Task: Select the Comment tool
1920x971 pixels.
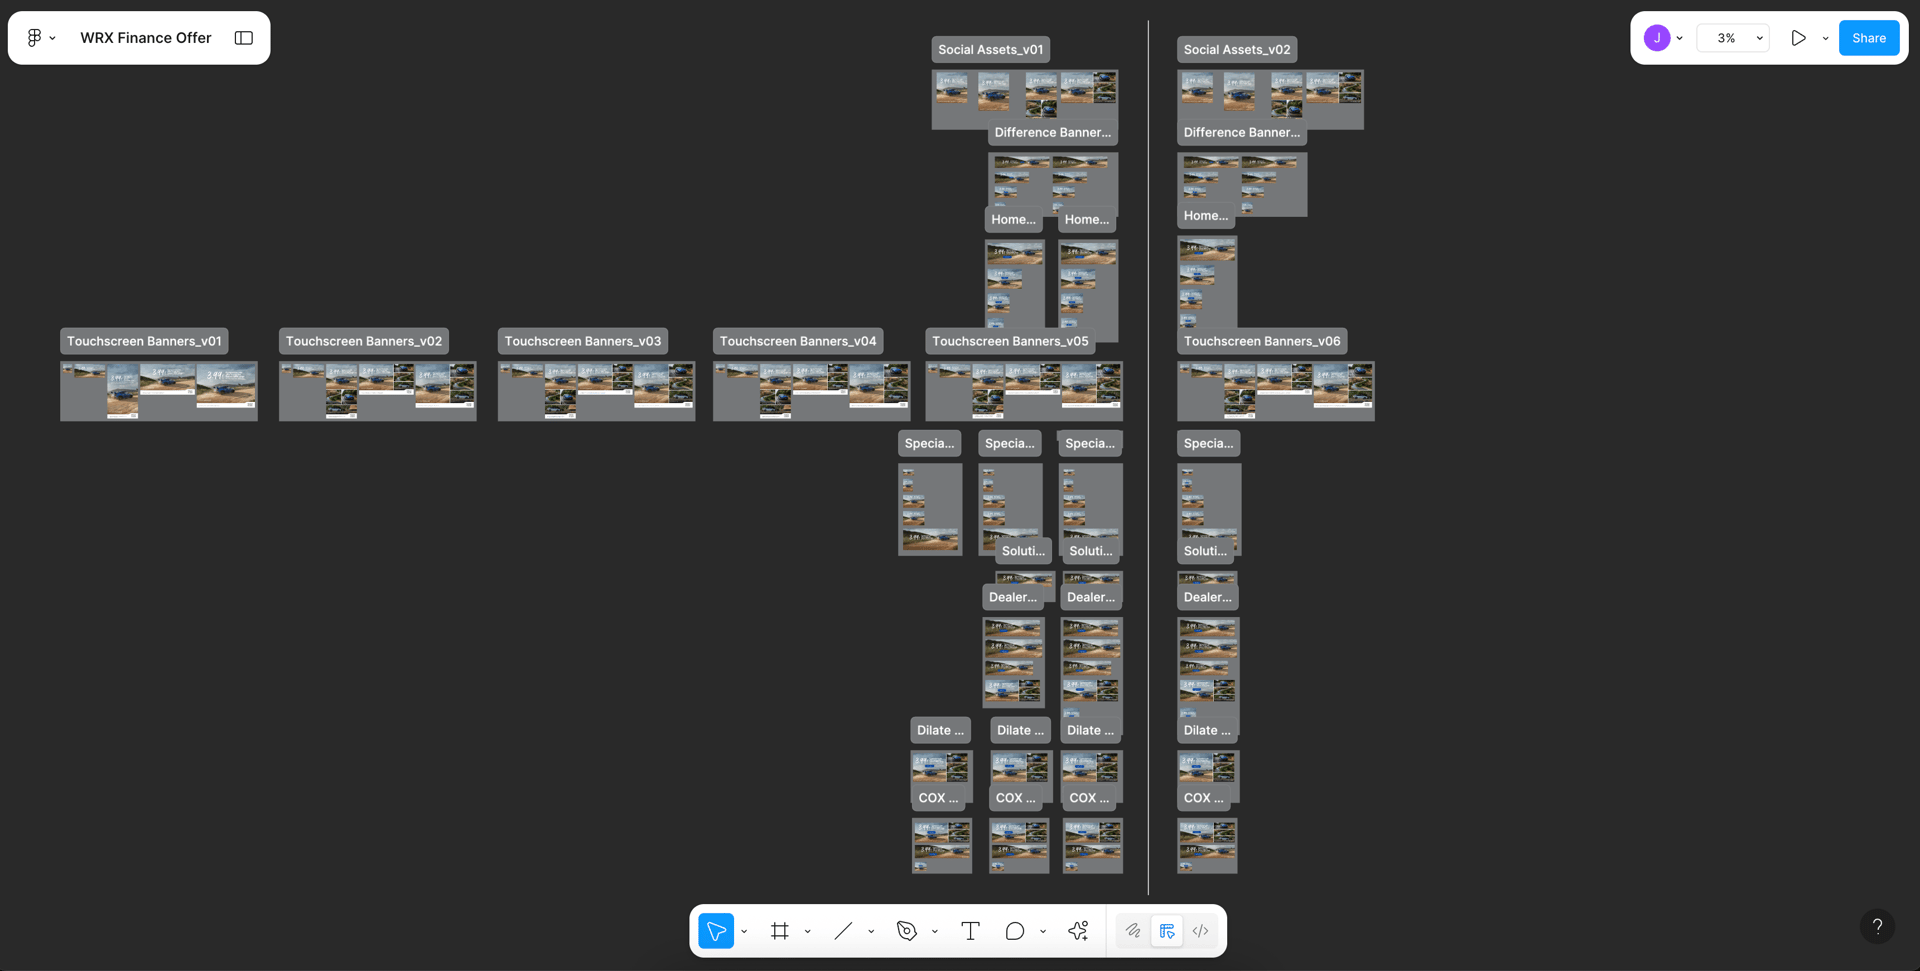Action: click(x=1014, y=931)
